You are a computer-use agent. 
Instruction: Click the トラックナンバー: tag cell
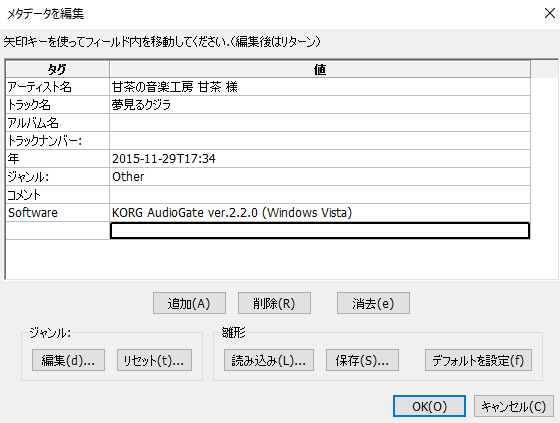click(x=58, y=141)
